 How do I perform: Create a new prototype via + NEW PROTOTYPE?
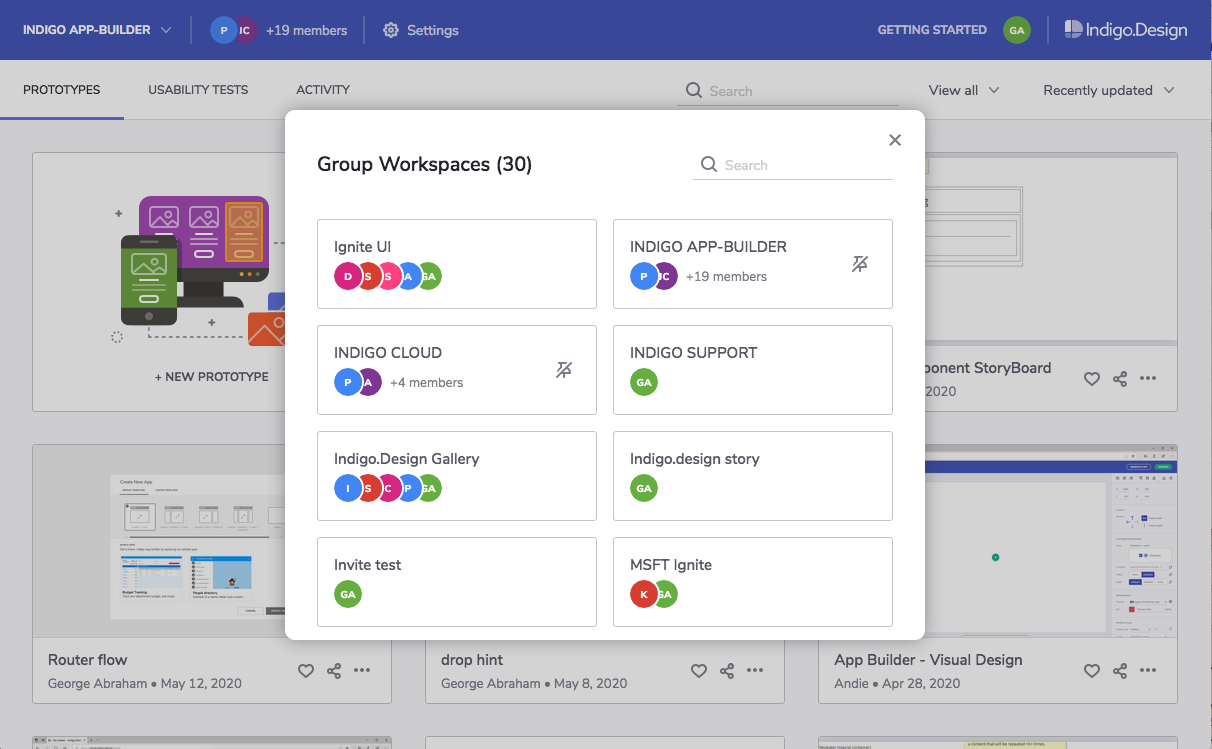tap(211, 377)
